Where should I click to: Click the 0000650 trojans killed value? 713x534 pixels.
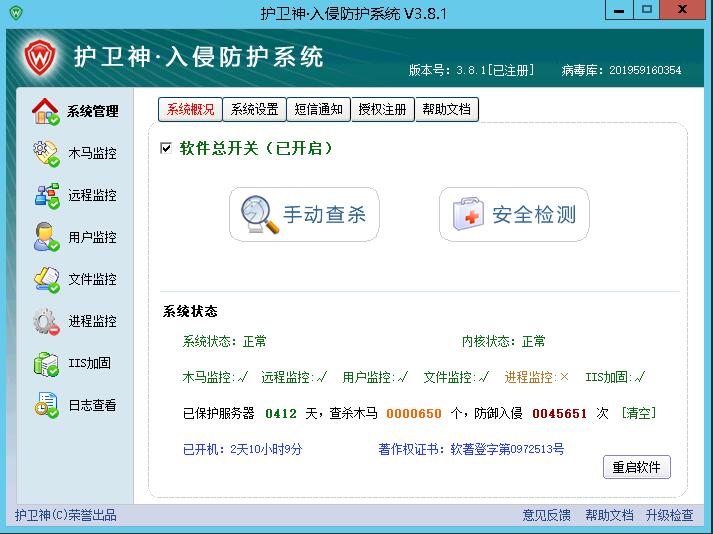[x=414, y=413]
